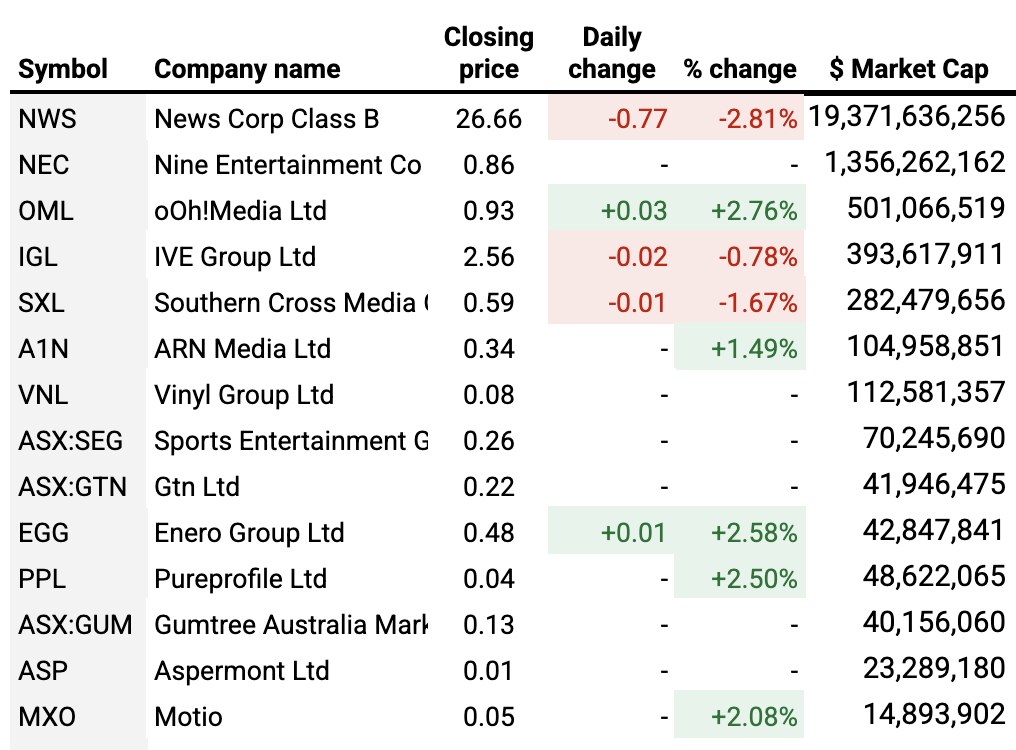Click the ASX:GUM symbol cell
Screen dimensions: 1016x750
(75, 625)
